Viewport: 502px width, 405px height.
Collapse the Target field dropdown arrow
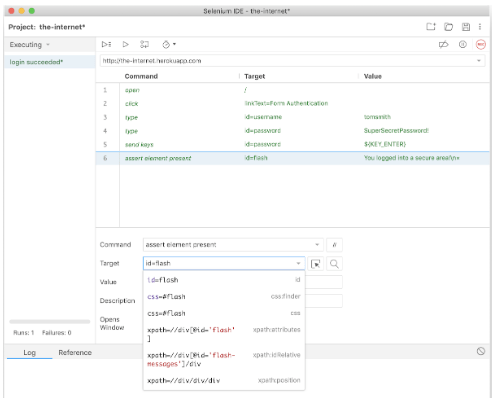coord(298,263)
